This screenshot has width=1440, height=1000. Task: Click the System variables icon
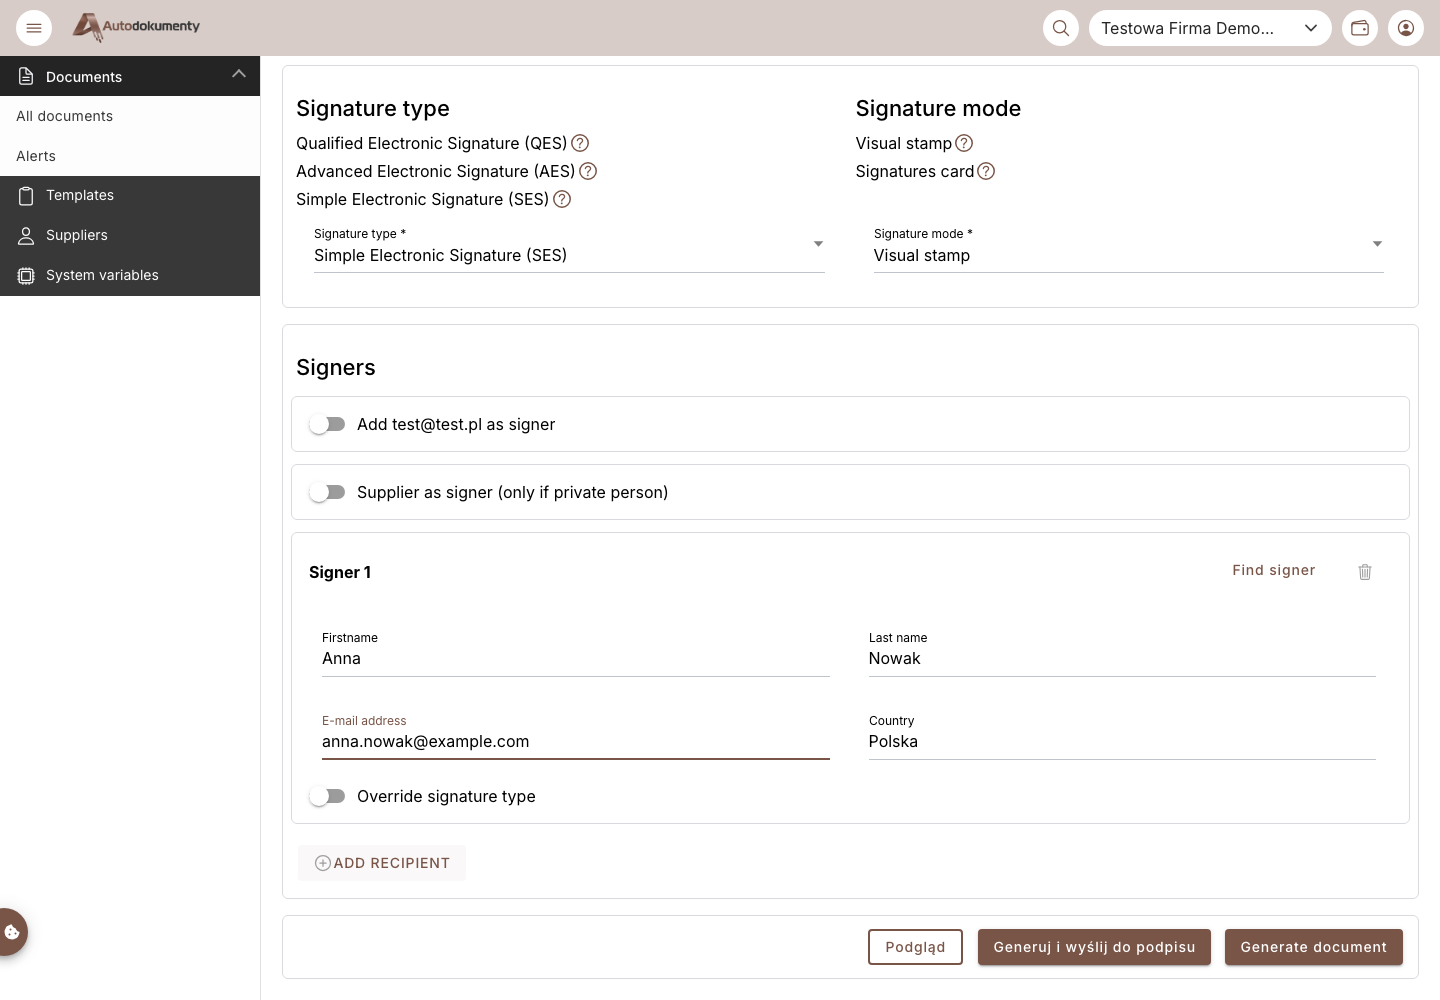click(x=27, y=276)
